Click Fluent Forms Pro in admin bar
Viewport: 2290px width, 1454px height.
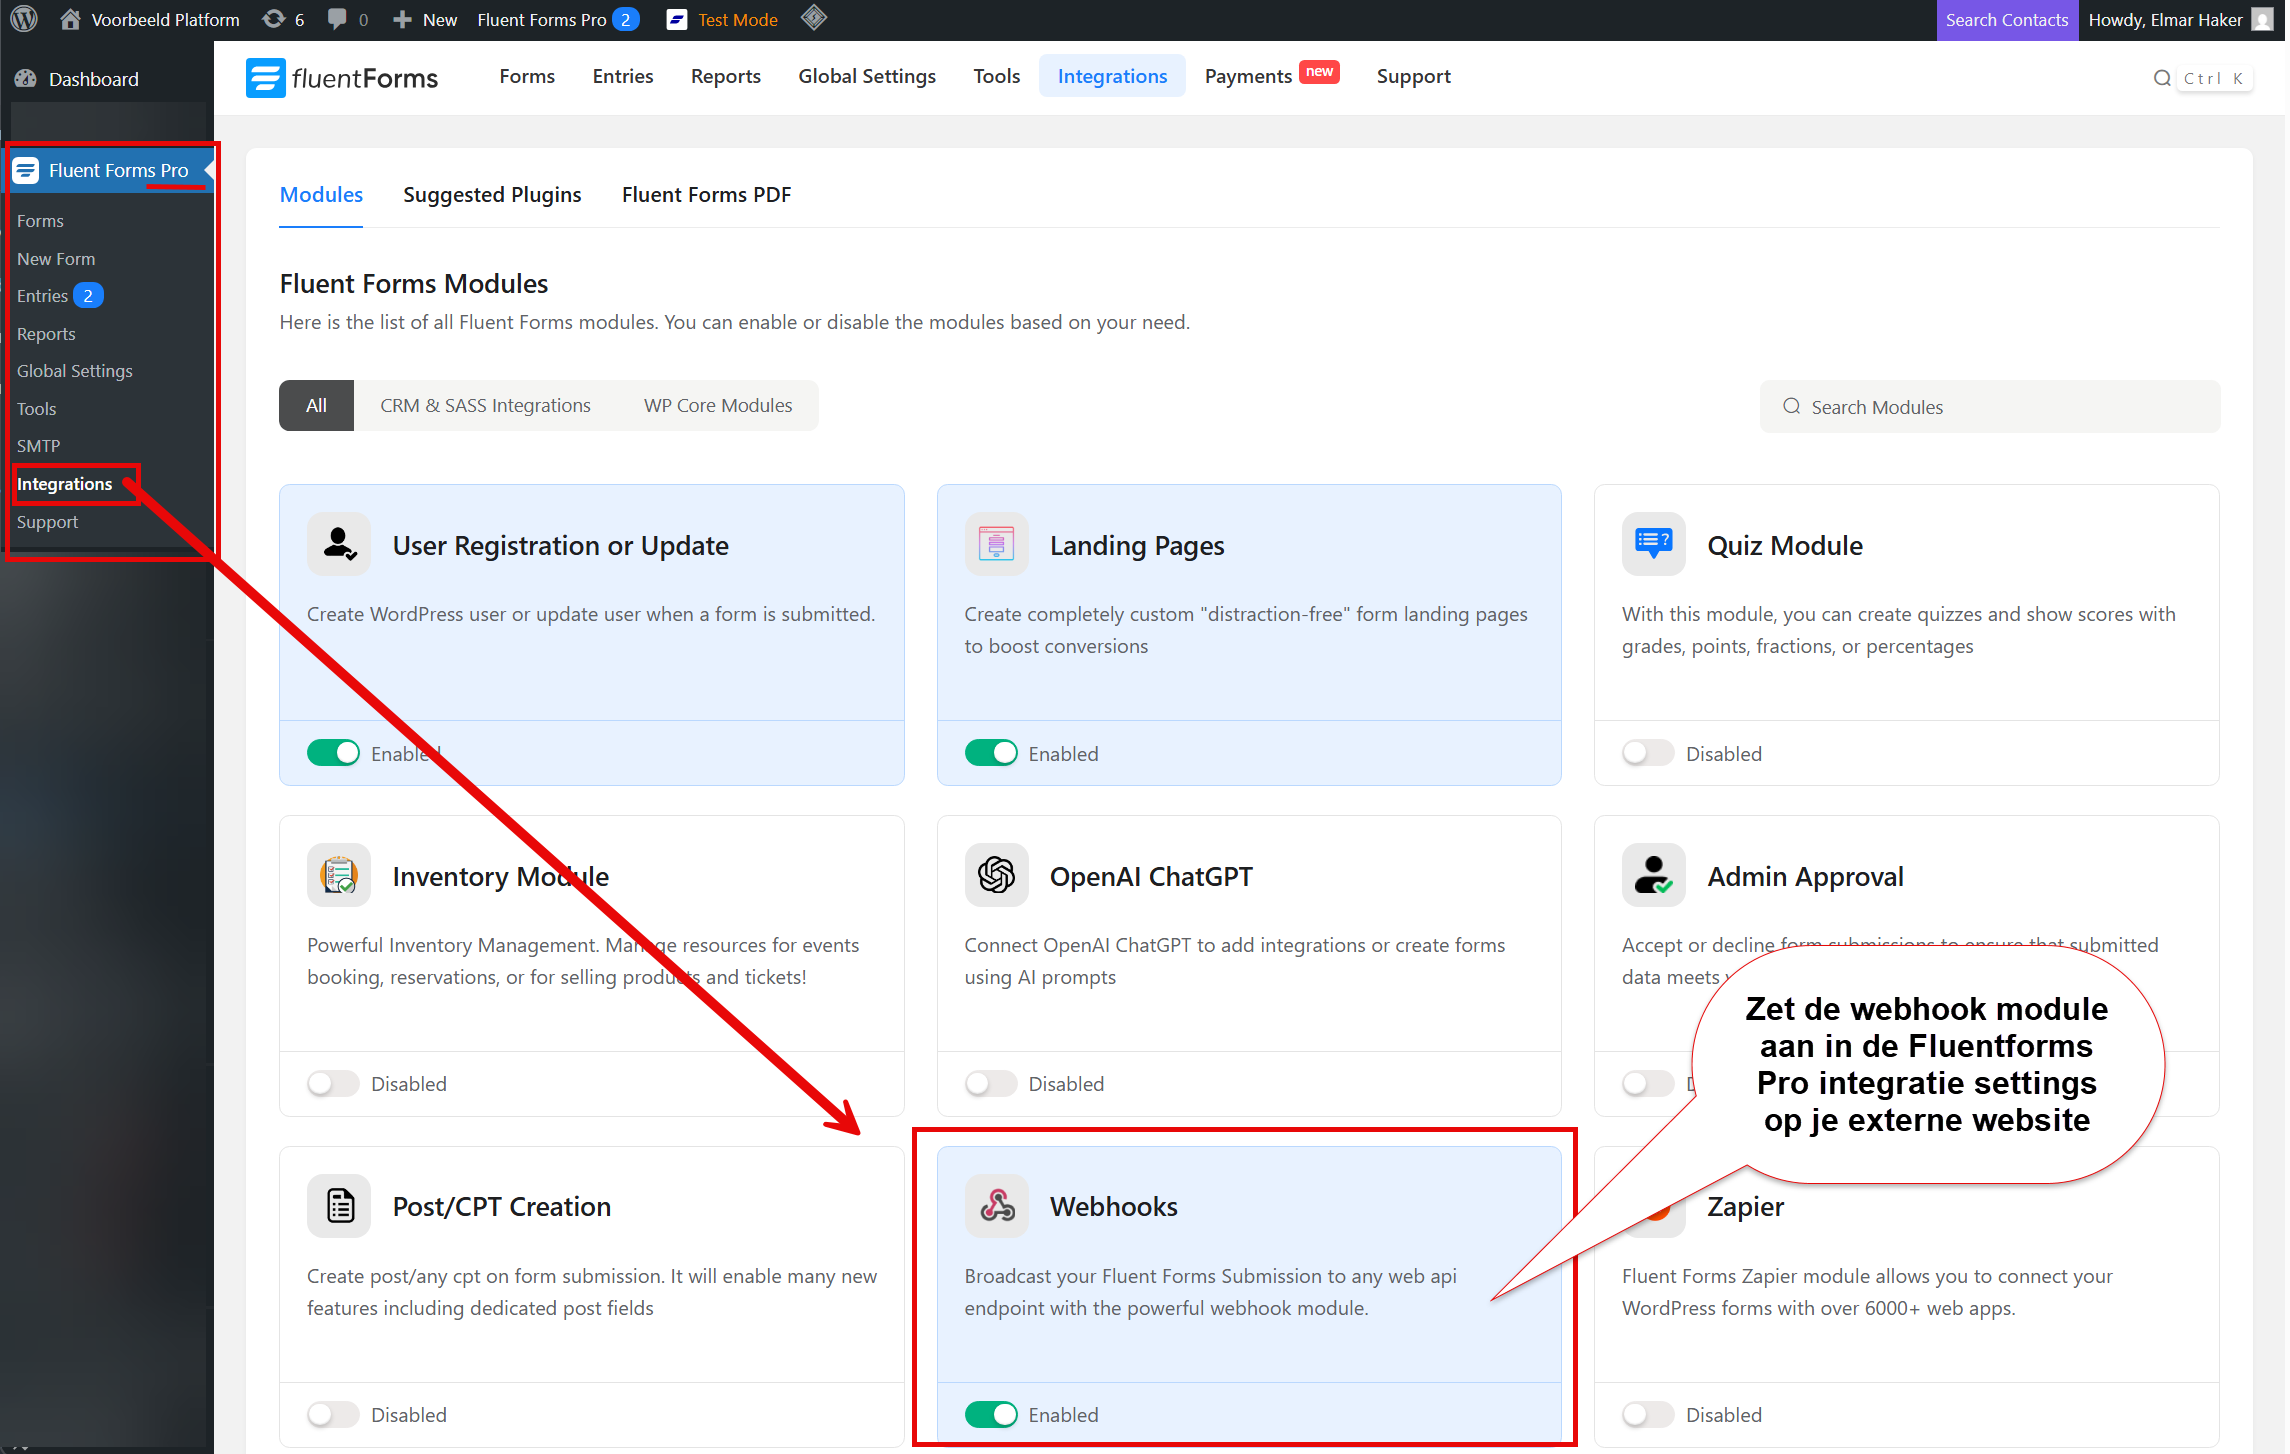(559, 19)
